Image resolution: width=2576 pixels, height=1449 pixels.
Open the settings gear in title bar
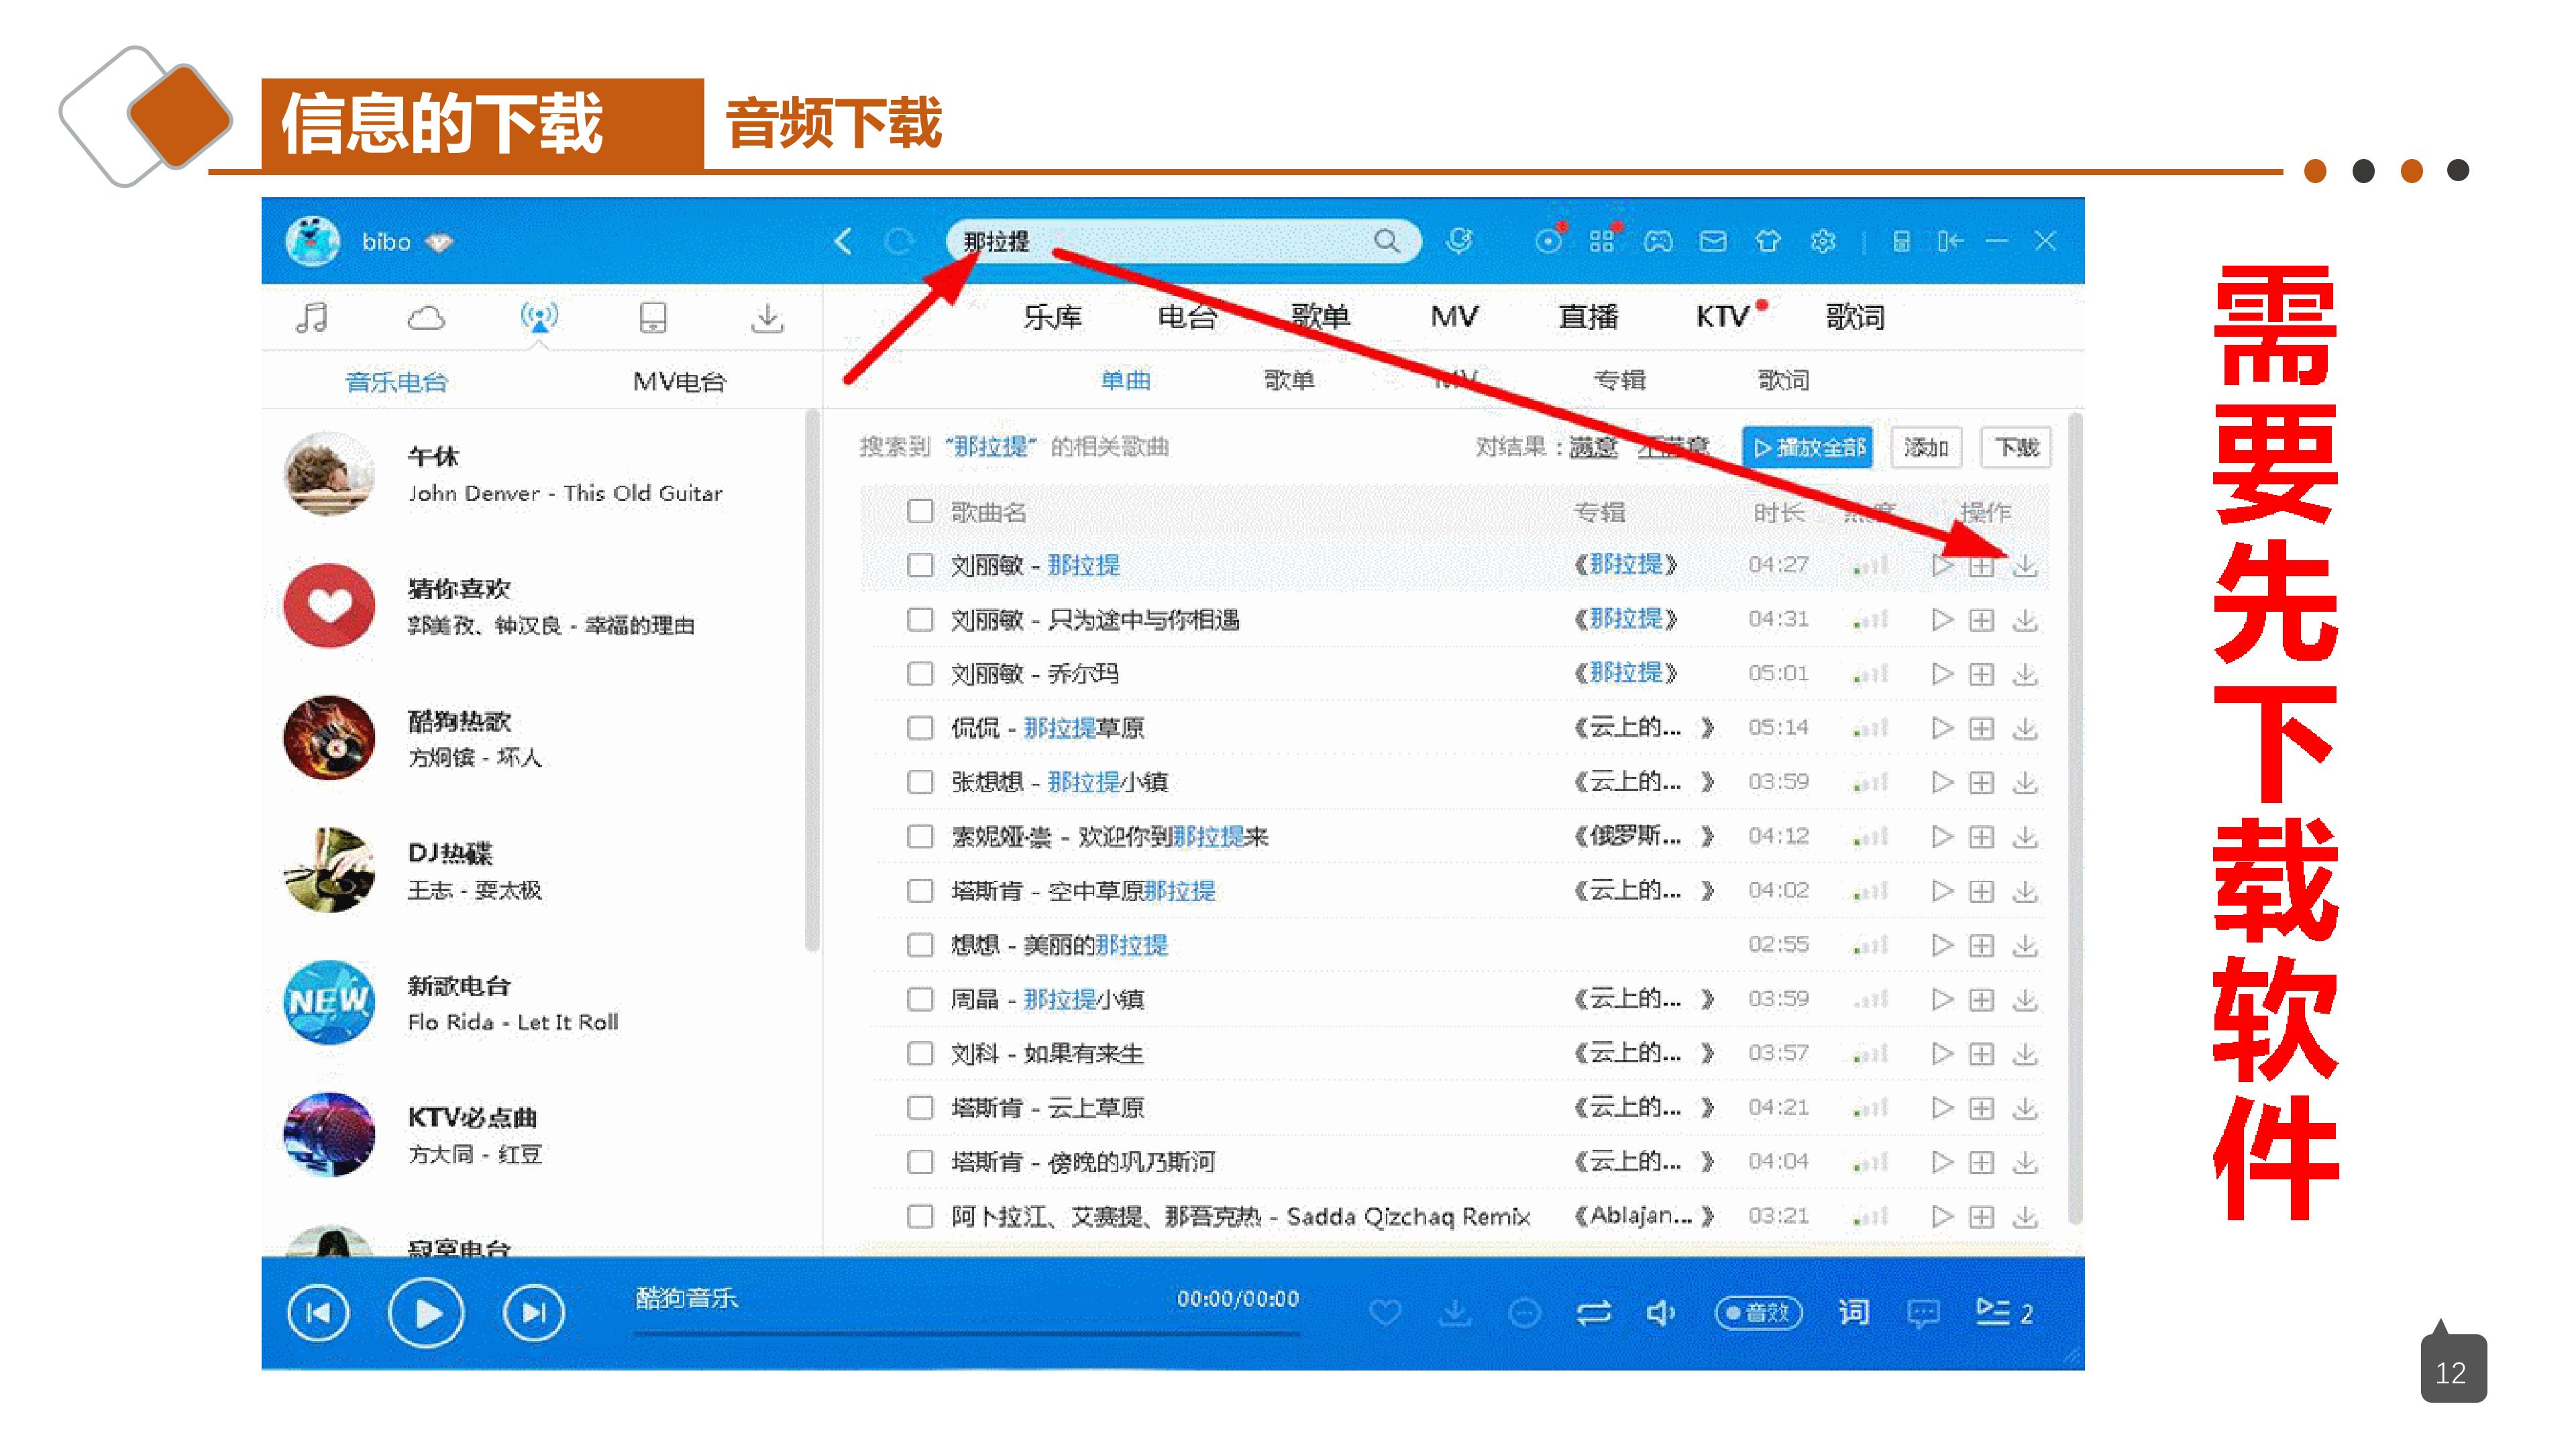tap(1823, 242)
